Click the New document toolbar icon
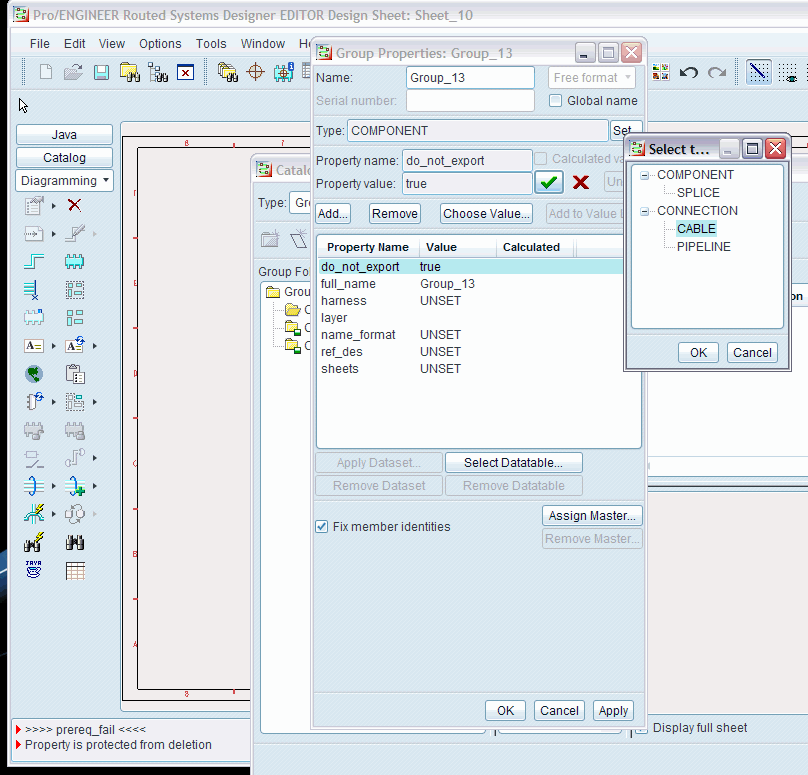 (x=46, y=72)
